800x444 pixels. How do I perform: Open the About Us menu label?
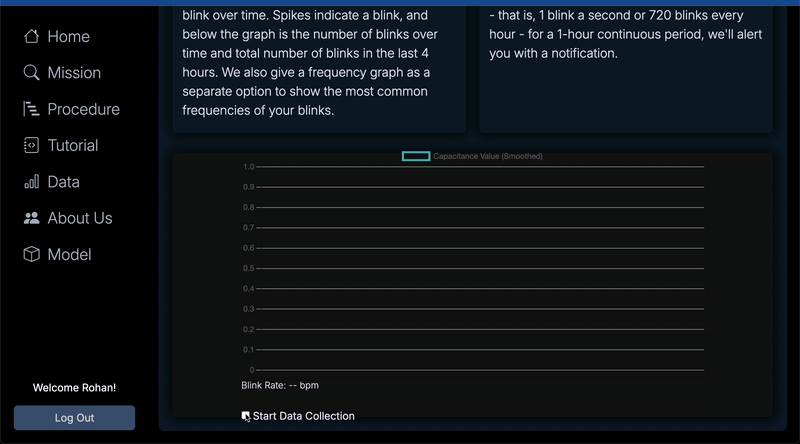coord(80,218)
